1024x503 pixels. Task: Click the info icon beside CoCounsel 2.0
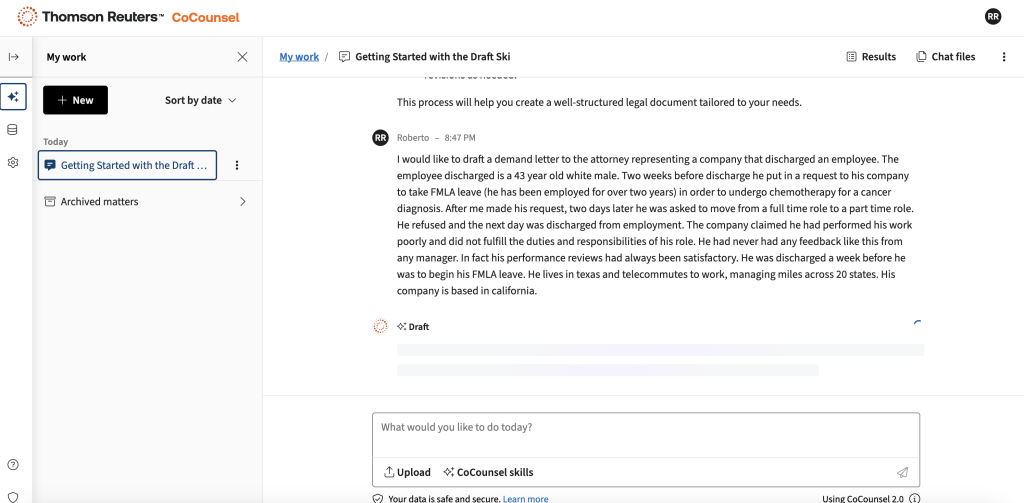click(x=914, y=498)
